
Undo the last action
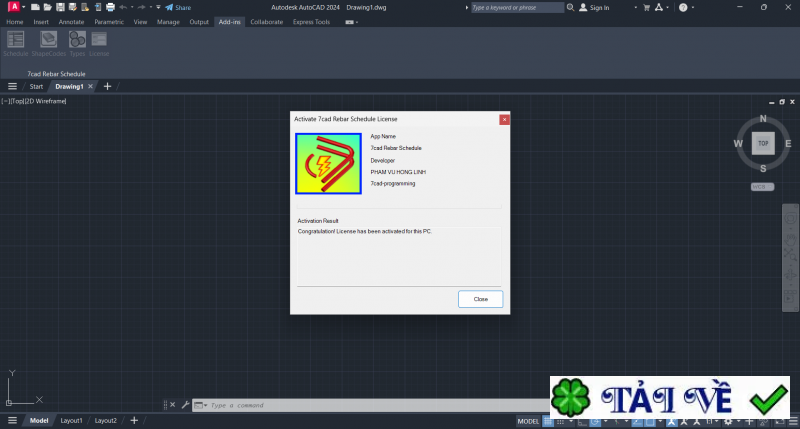click(123, 7)
